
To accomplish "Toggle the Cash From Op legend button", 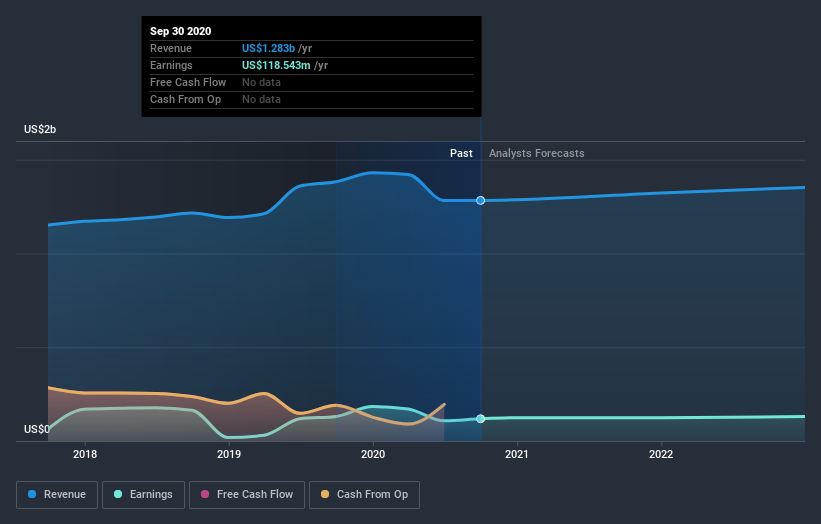I will [x=364, y=495].
